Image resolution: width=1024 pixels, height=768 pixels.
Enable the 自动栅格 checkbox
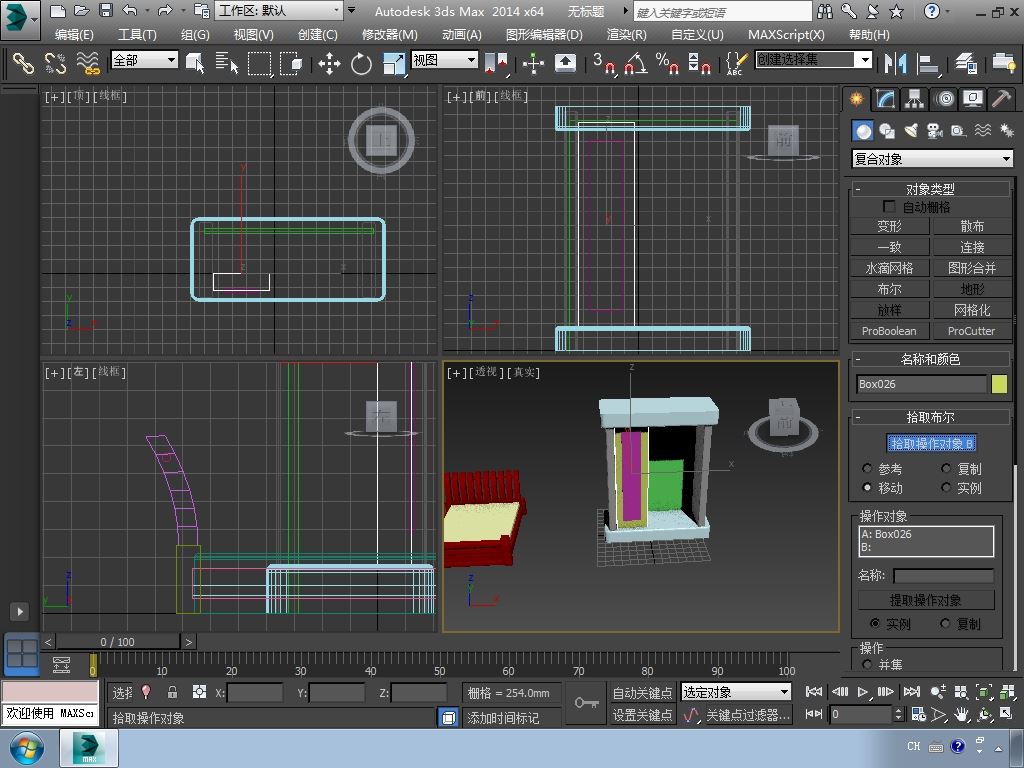click(x=889, y=207)
